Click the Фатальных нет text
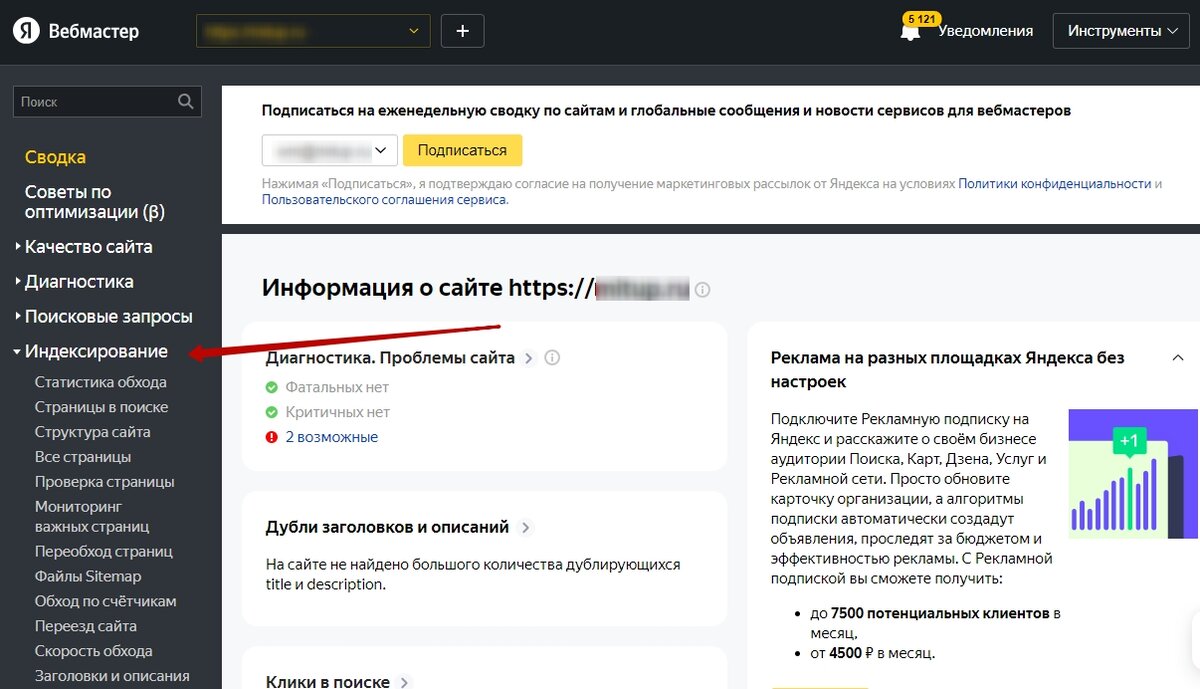The image size is (1200, 689). [x=337, y=387]
